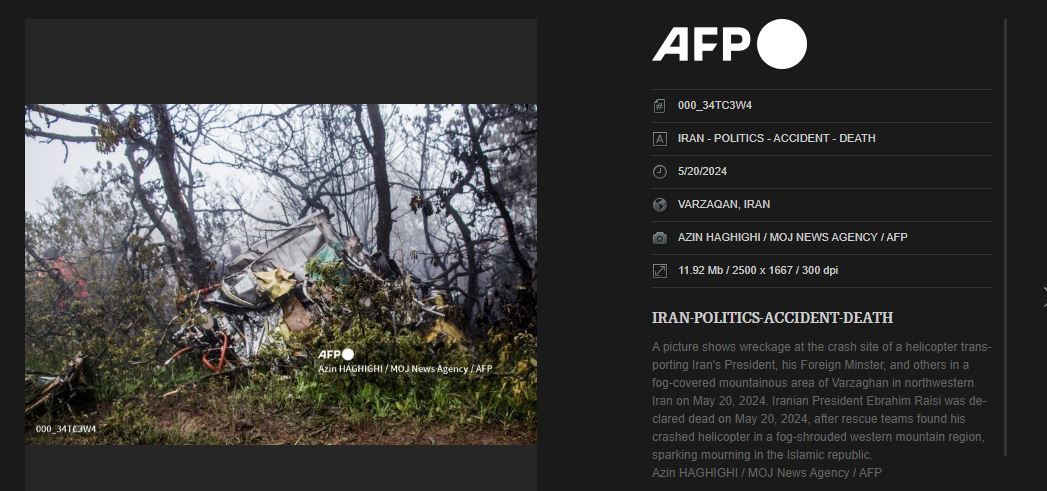Click the AZIN HAGHIGHI / MOJ NEWS AGENCY / AFP credit
Screen dimensions: 1047x491
(x=793, y=237)
